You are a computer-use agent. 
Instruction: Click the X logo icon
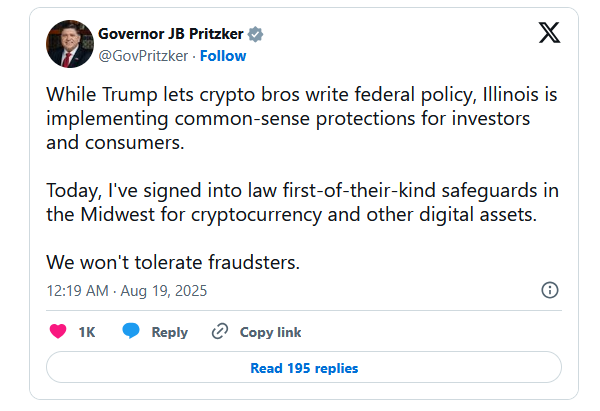click(549, 33)
